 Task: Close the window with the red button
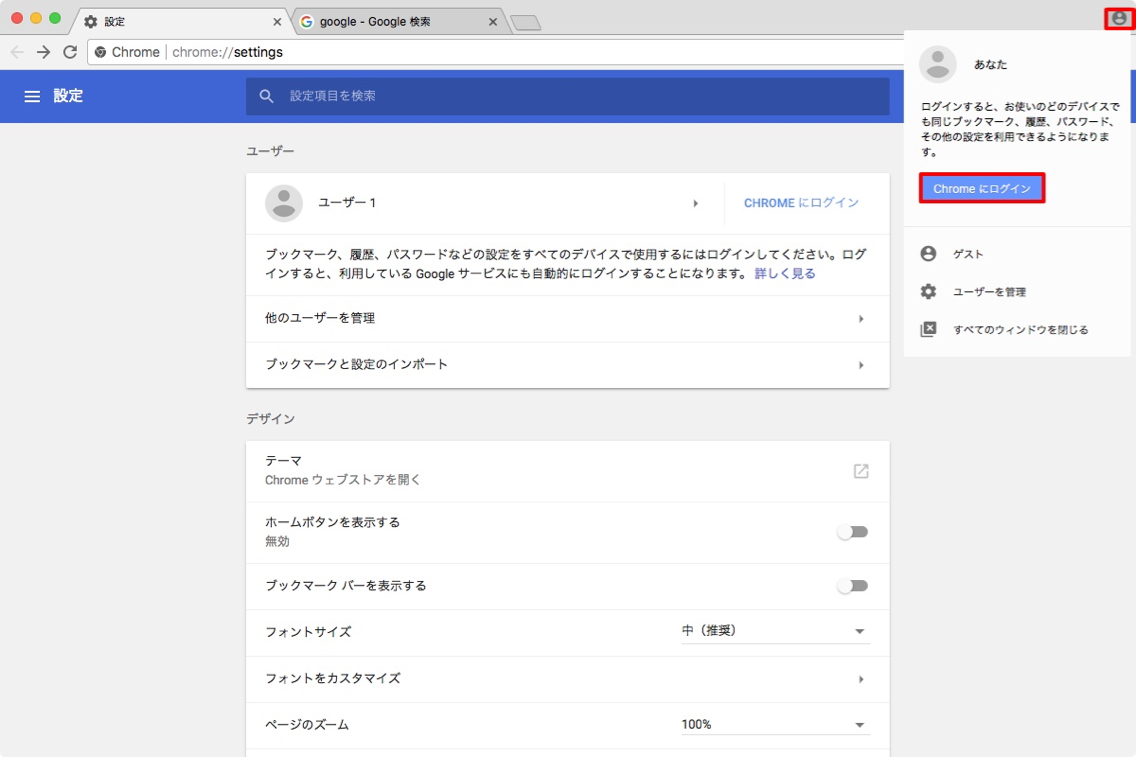click(17, 18)
